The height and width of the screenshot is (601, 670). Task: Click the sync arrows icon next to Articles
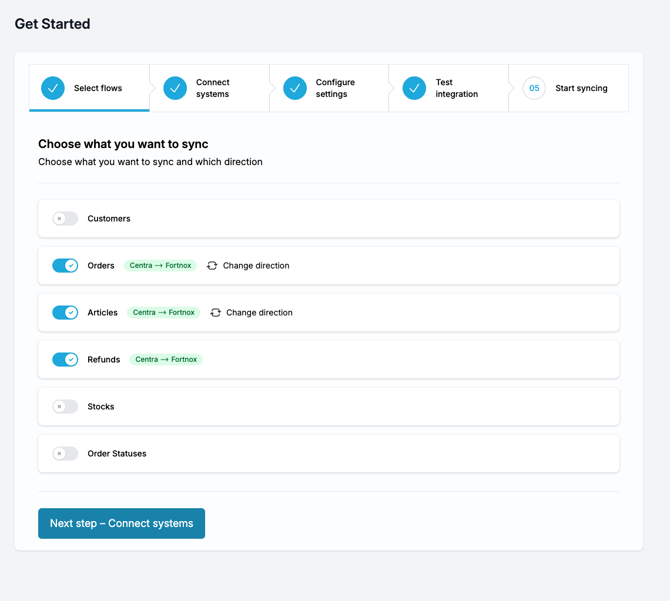215,313
